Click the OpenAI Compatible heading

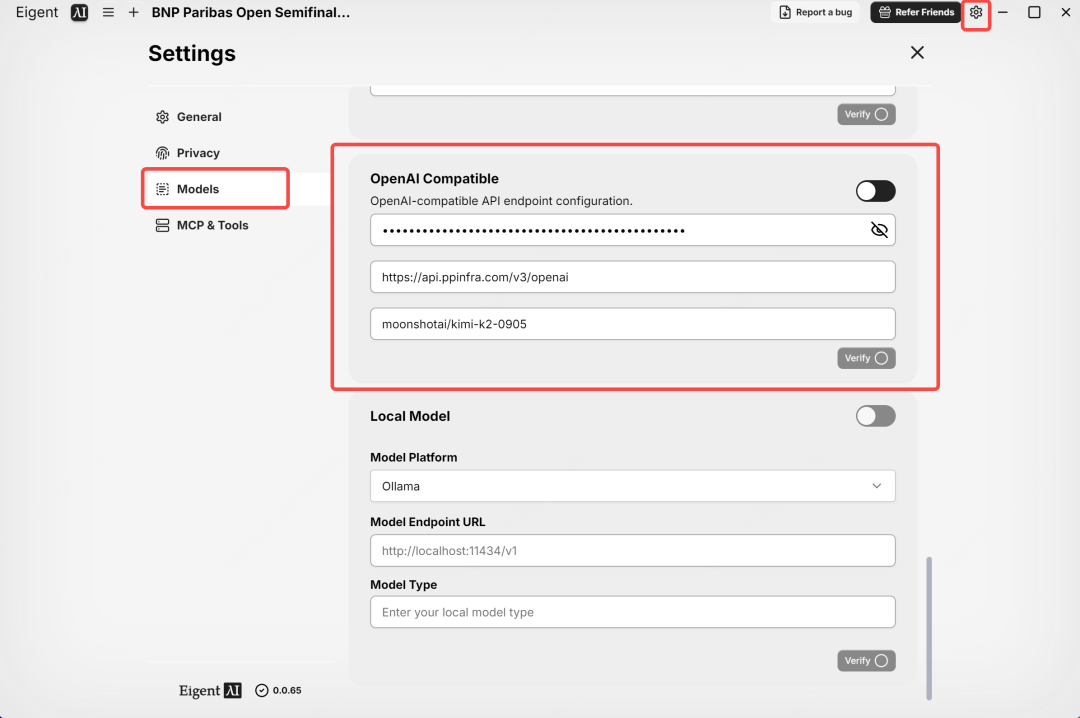[434, 178]
